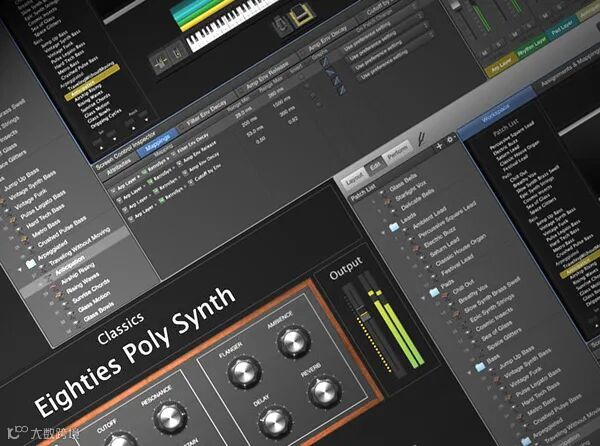The width and height of the screenshot is (600, 446).
Task: Click the Arpeggiated folder icon in left patch list
Action: pyautogui.click(x=31, y=264)
